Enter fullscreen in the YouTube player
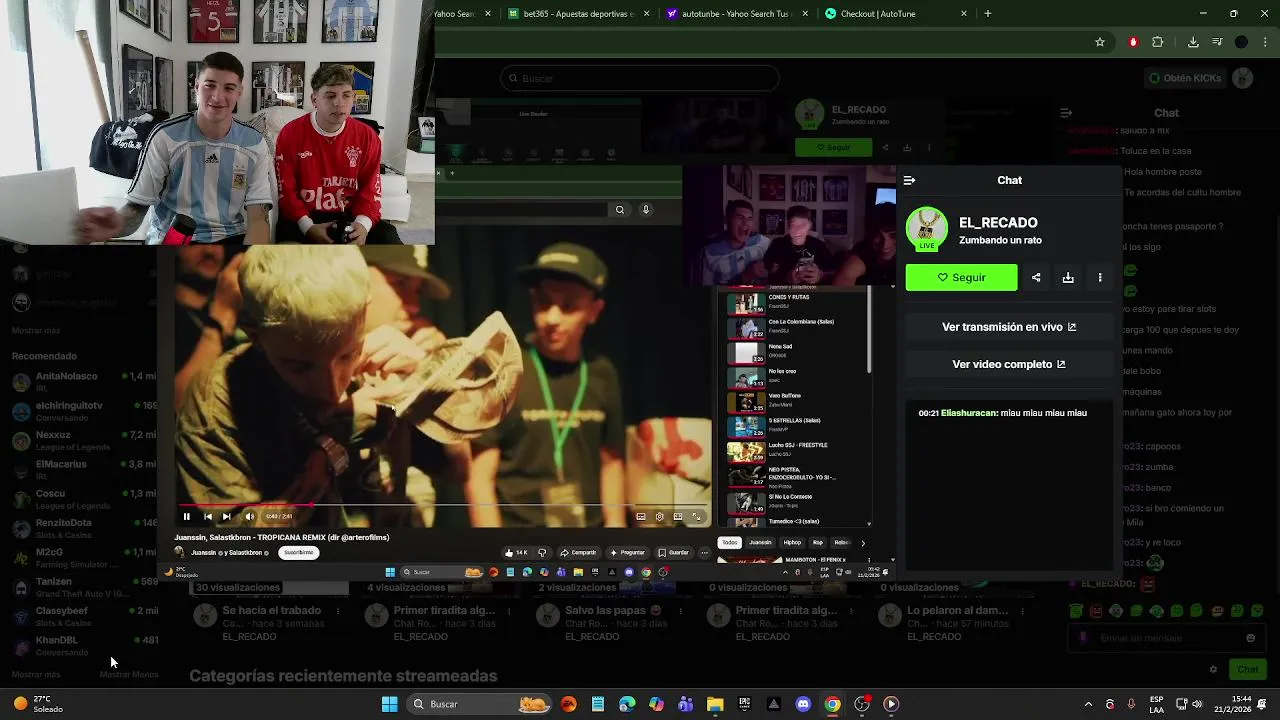Screen dimensions: 1280x720 point(697,517)
